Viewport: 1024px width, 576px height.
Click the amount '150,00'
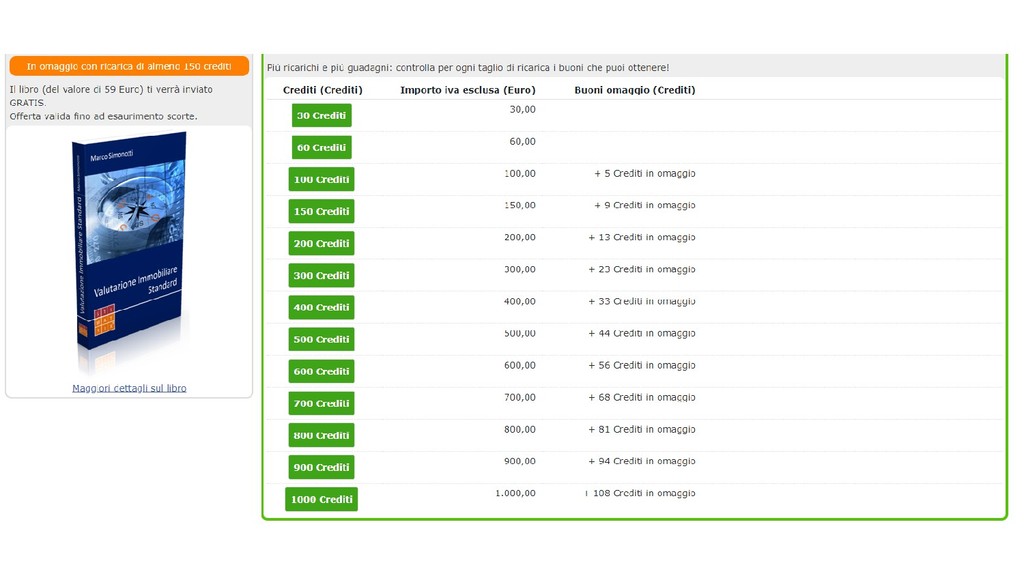[520, 205]
